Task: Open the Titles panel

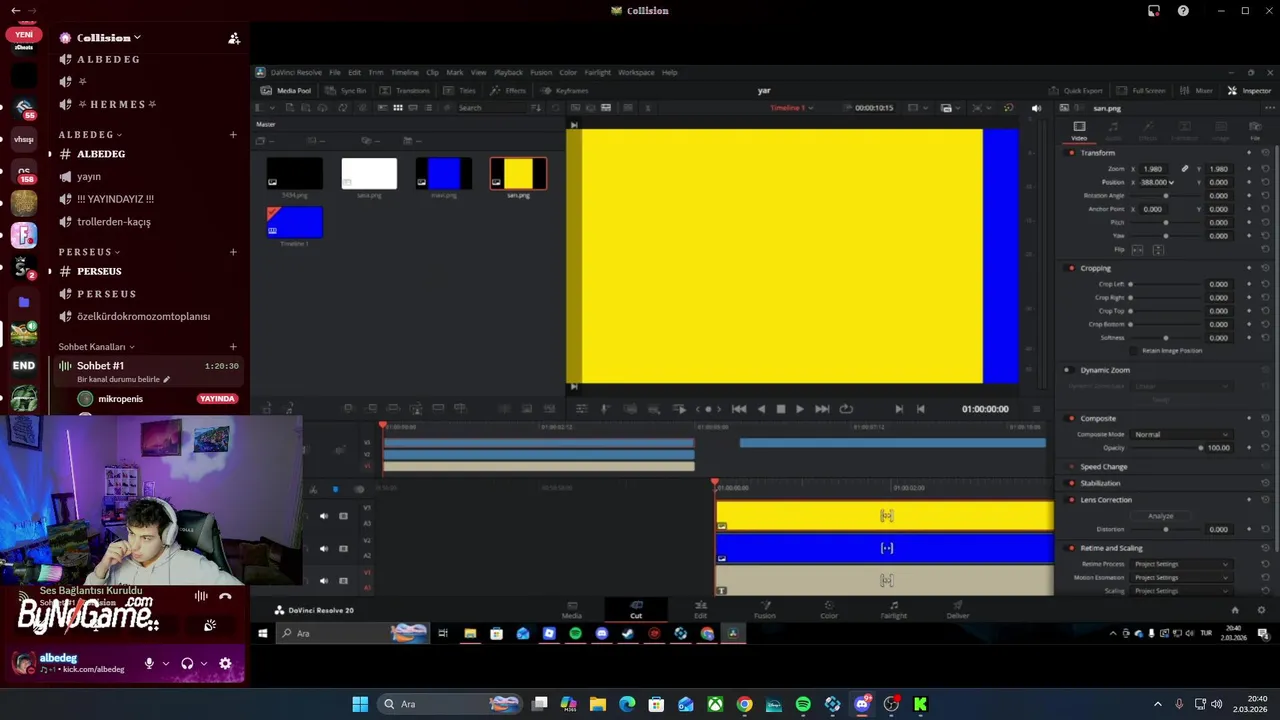Action: (x=461, y=90)
